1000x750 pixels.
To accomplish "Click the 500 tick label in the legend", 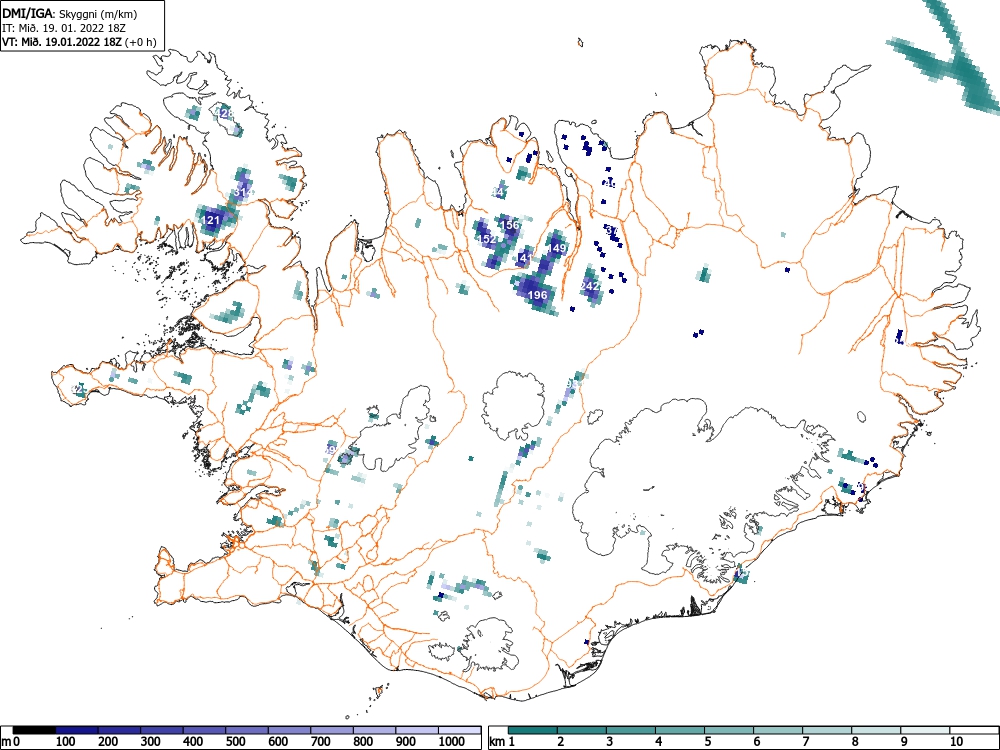I will tap(236, 742).
